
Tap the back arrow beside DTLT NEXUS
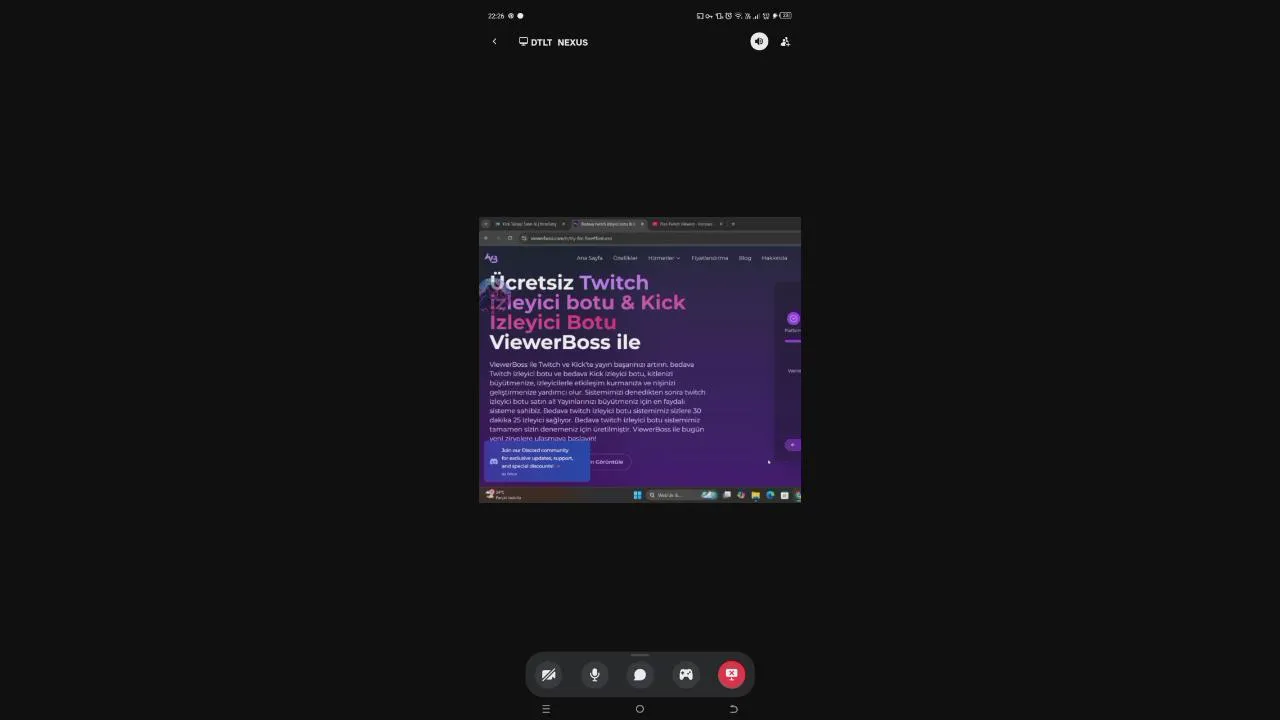pos(494,42)
